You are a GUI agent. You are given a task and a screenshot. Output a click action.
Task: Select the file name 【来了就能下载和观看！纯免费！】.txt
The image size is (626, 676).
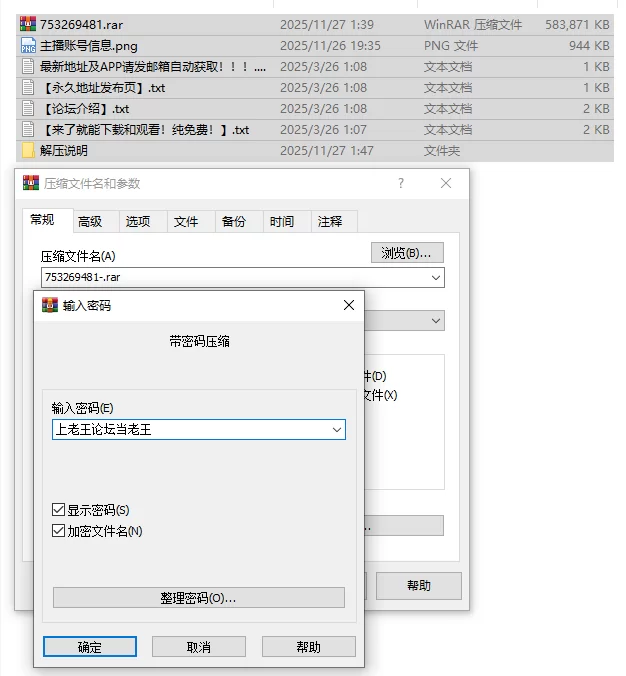point(145,130)
